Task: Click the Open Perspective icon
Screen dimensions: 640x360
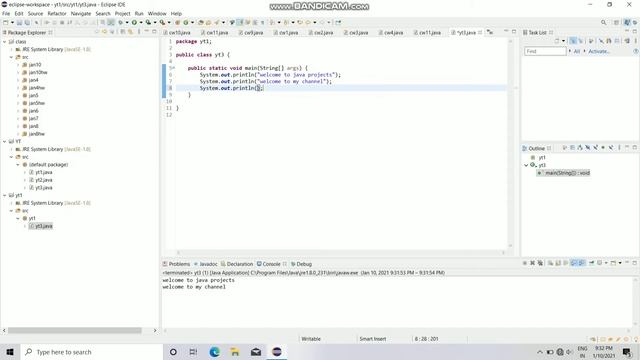Action: coord(616,22)
